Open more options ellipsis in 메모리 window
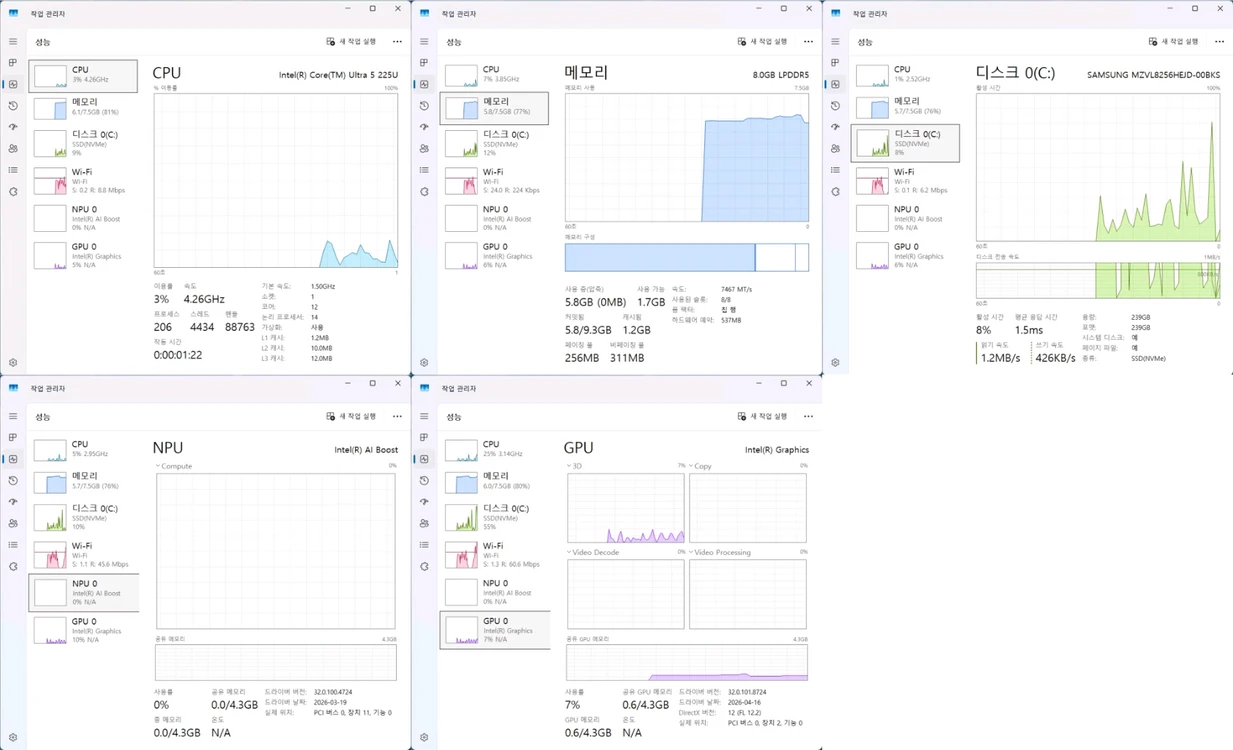The width and height of the screenshot is (1233, 750). point(808,42)
